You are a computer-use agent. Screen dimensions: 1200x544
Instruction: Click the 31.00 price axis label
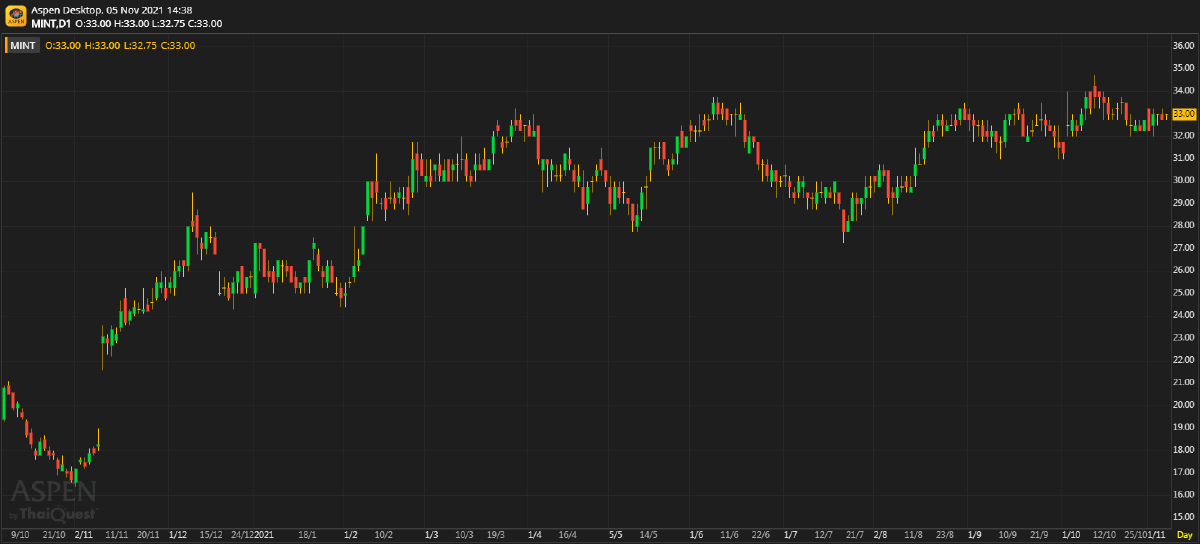[x=1184, y=158]
